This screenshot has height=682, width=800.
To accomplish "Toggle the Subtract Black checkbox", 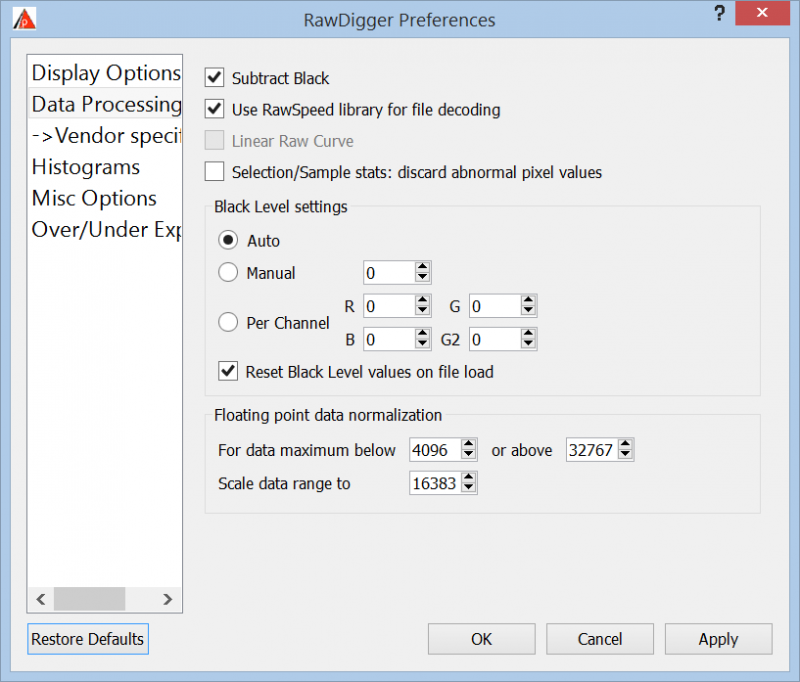I will point(214,78).
